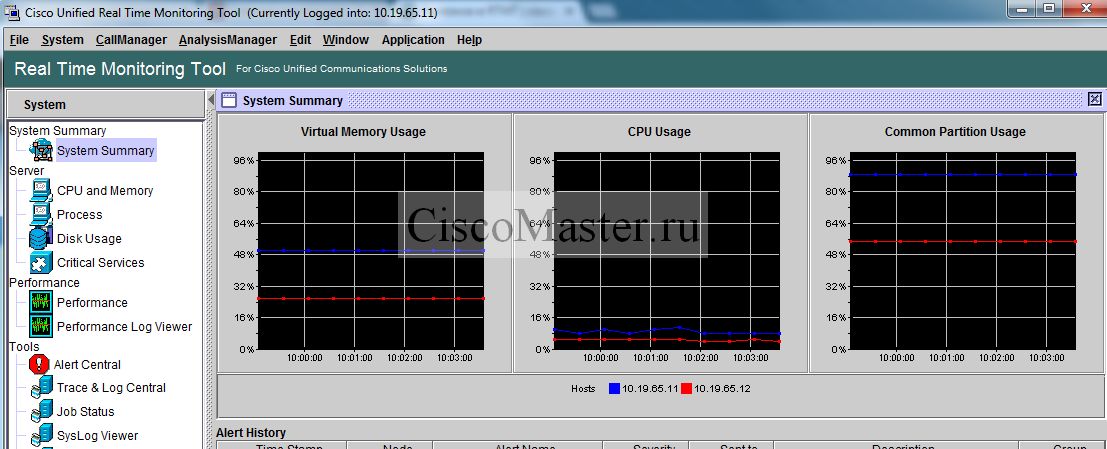The width and height of the screenshot is (1107, 449).
Task: Open the System menu
Action: coord(62,40)
